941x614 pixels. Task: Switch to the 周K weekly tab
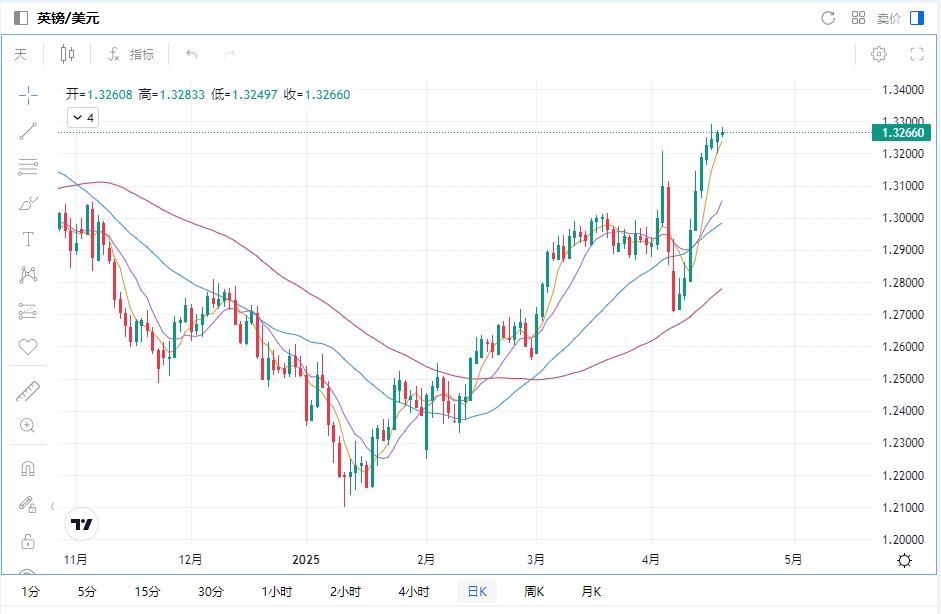coord(534,591)
